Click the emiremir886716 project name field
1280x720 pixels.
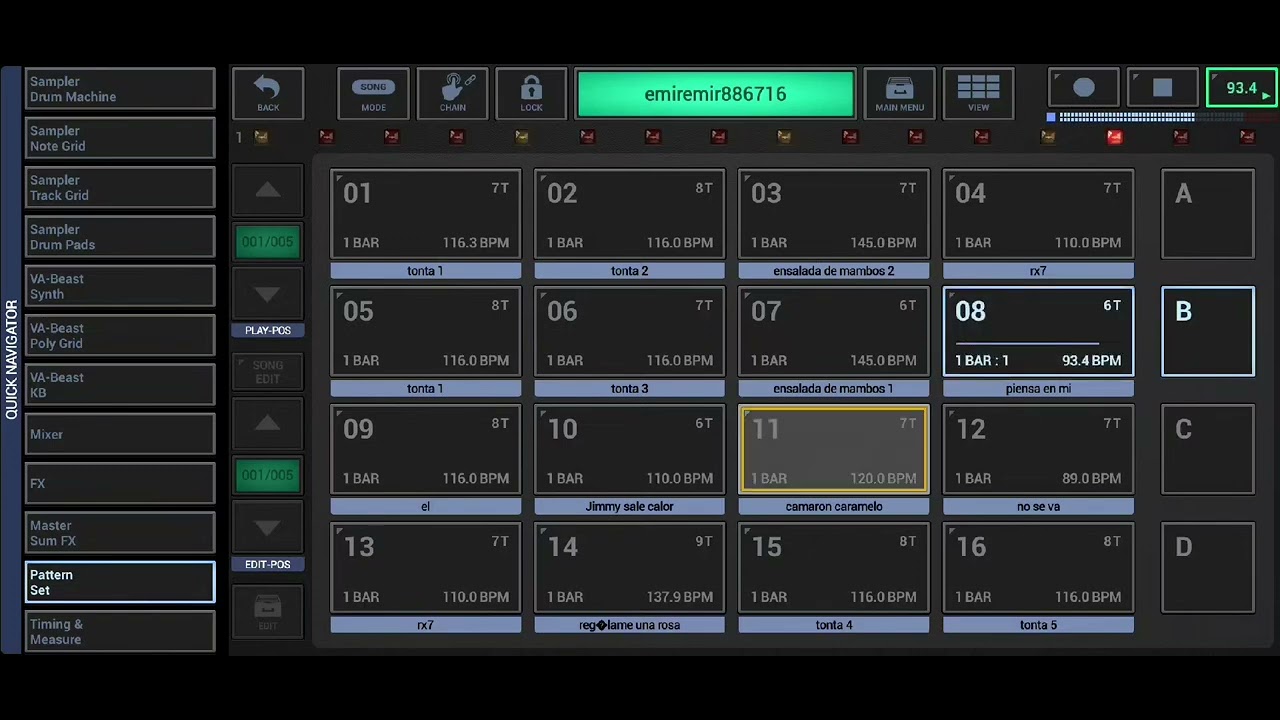[x=715, y=94]
